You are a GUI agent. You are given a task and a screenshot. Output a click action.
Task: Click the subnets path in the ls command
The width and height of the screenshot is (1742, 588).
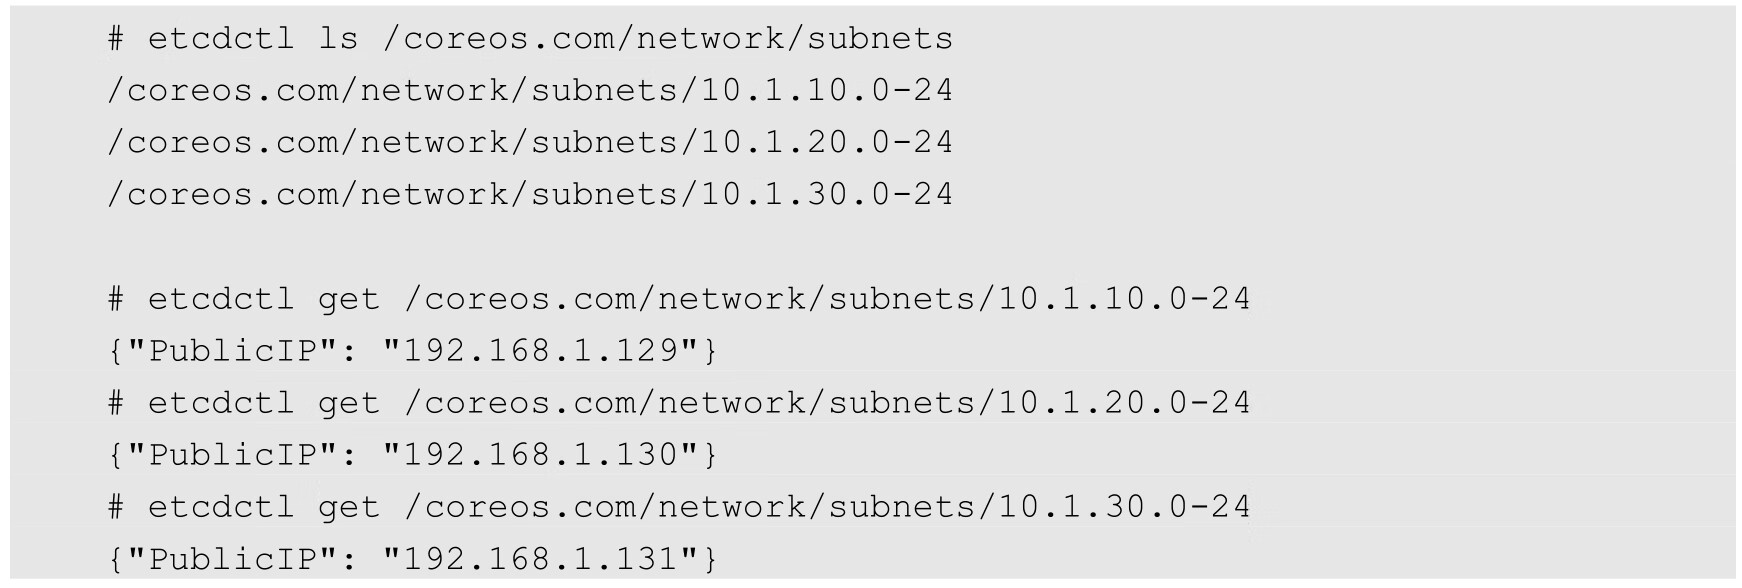(x=668, y=39)
